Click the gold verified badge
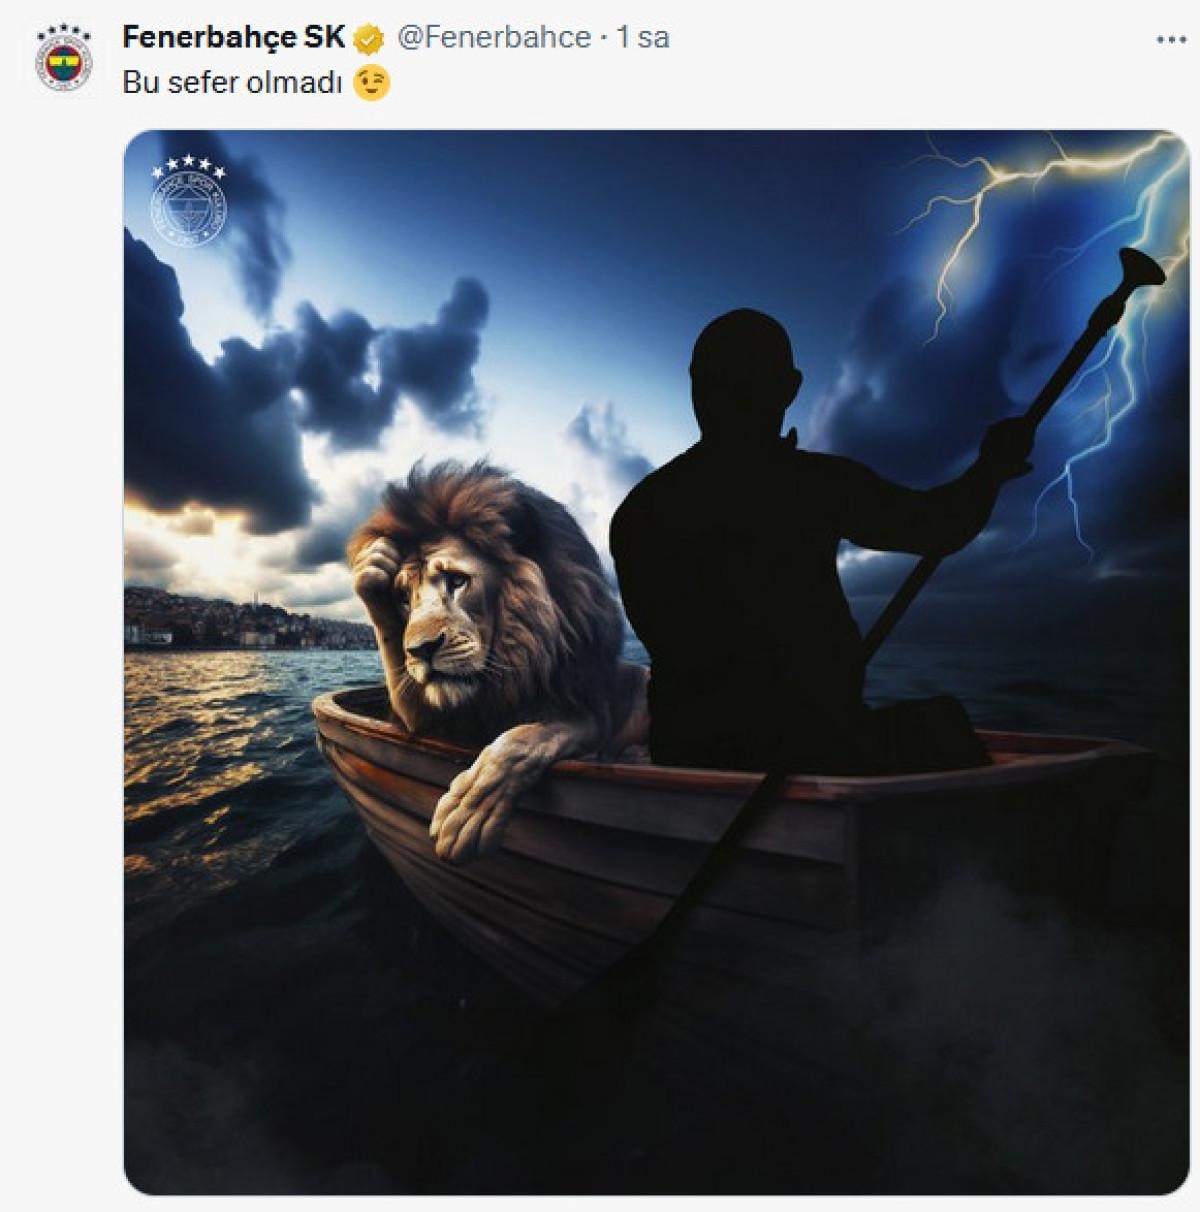The width and height of the screenshot is (1200, 1212). coord(370,40)
